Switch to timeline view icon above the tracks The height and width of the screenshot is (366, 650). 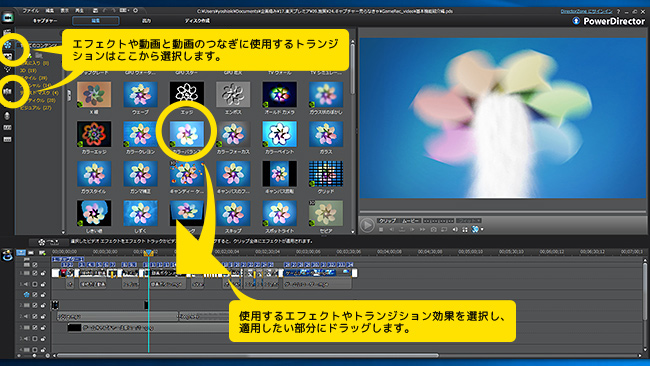[21, 252]
